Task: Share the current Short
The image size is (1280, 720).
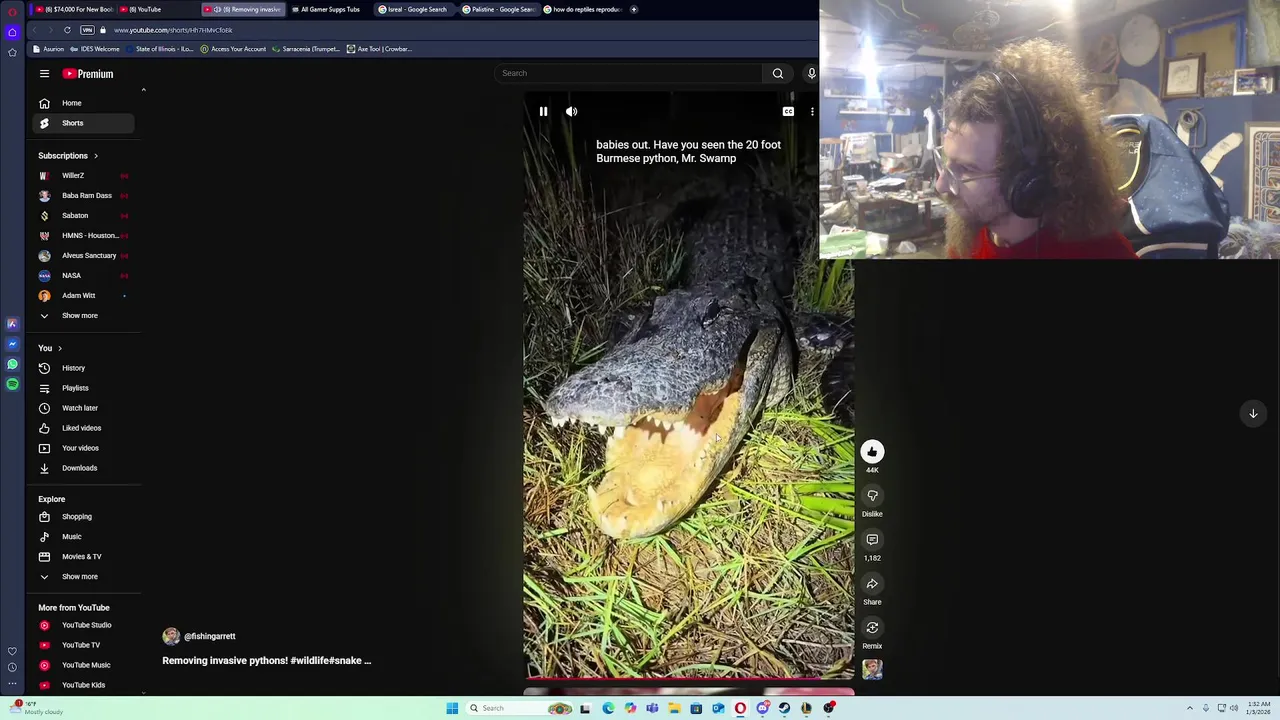Action: pos(872,584)
